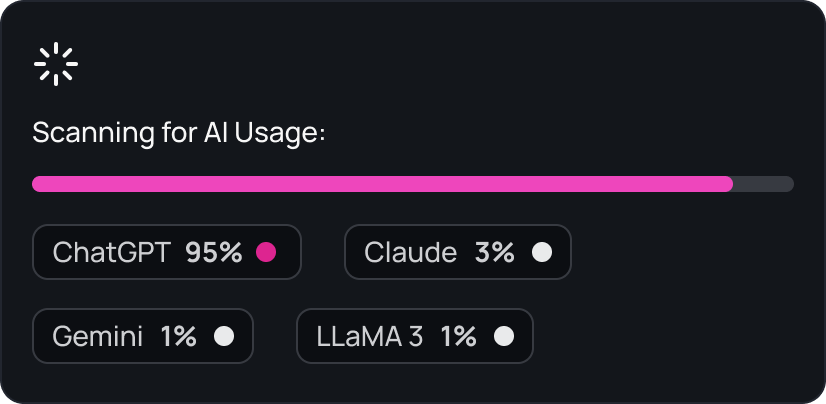Click the 95% value in the ChatGPT chip
The width and height of the screenshot is (826, 404).
[214, 252]
